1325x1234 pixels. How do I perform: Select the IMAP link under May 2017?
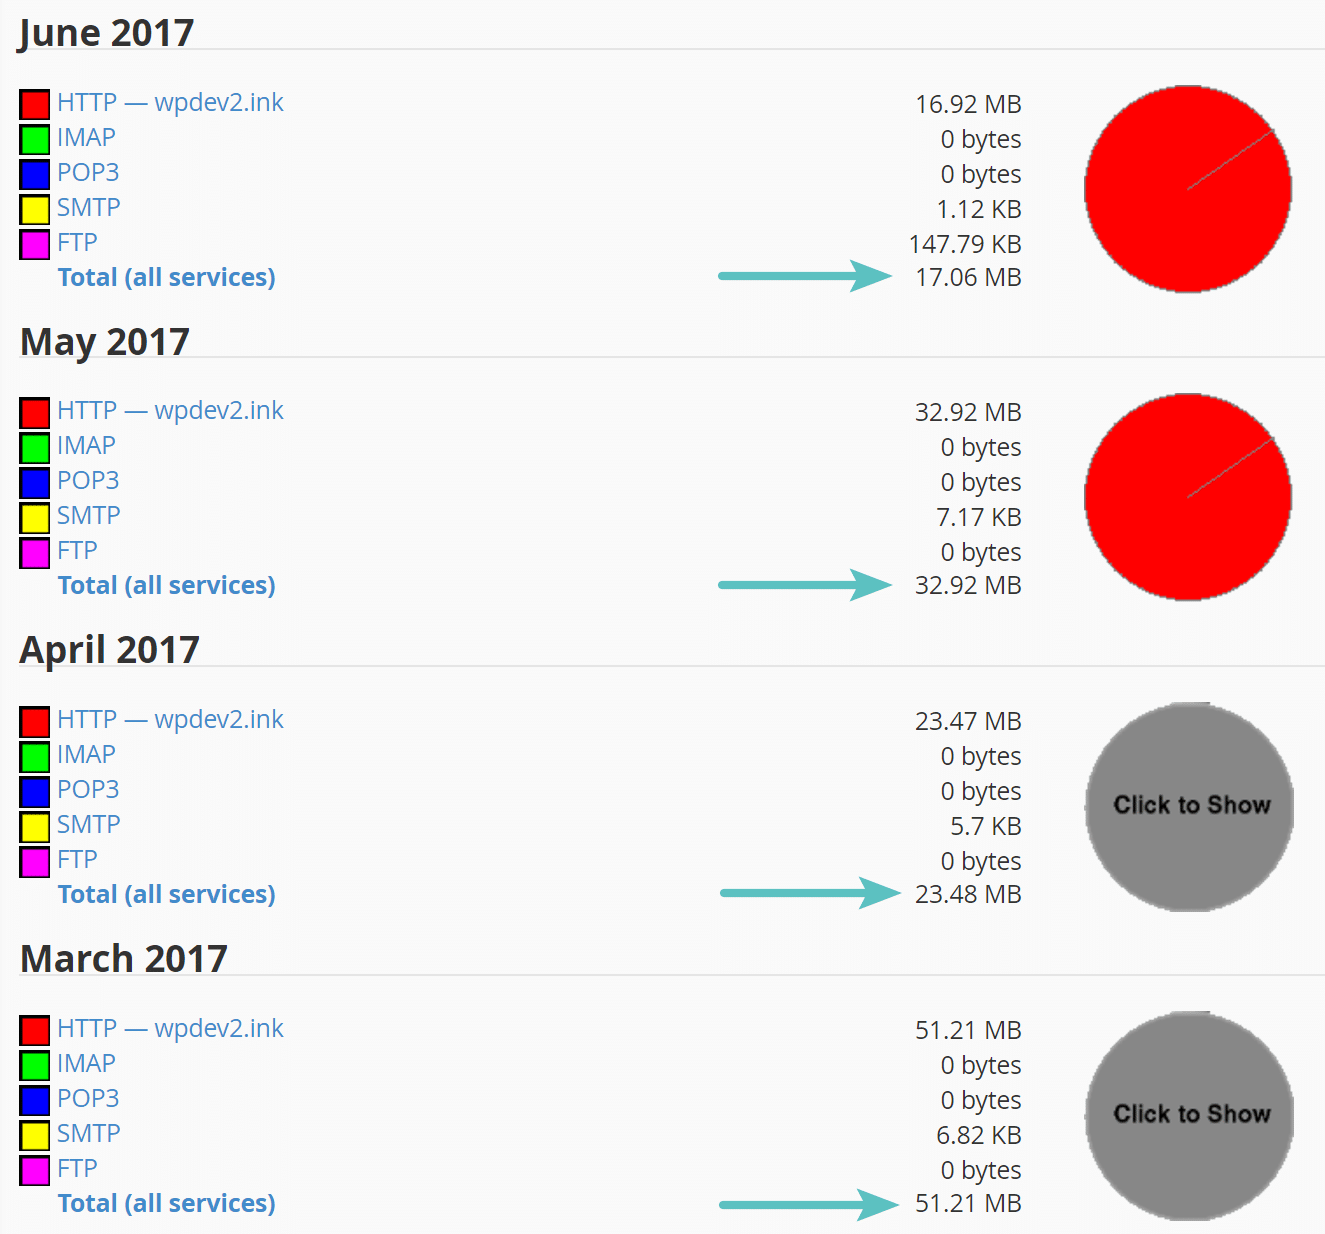pos(86,446)
